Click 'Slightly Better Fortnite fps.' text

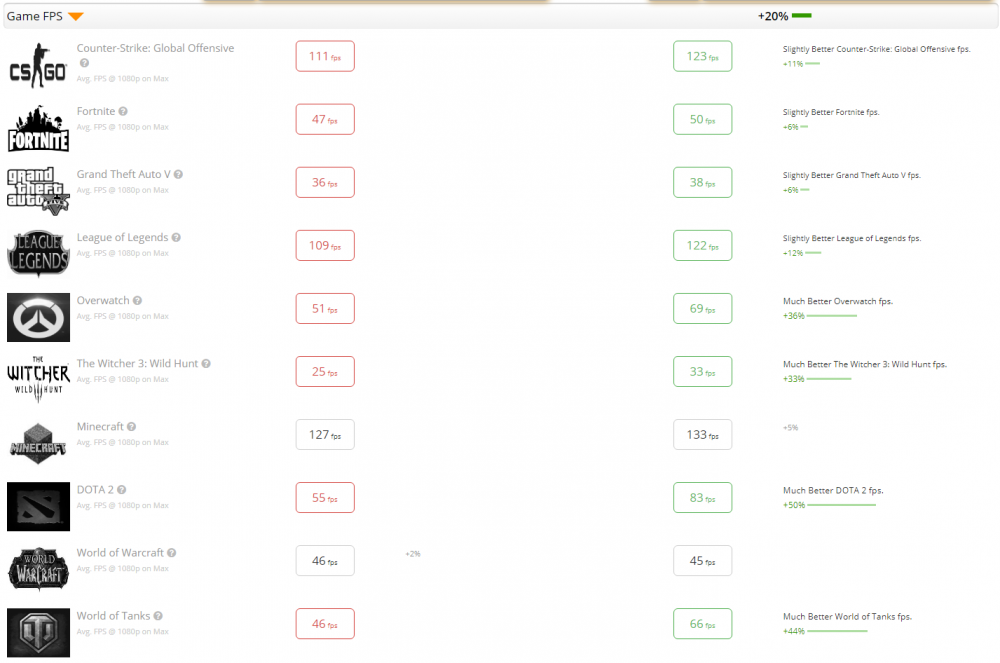pyautogui.click(x=831, y=112)
